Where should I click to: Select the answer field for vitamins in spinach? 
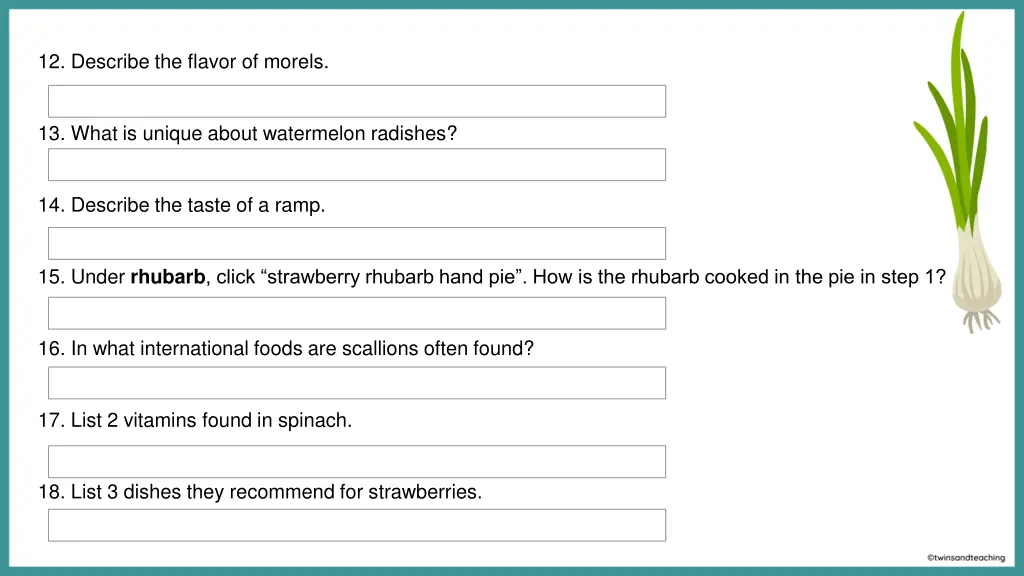pos(357,462)
